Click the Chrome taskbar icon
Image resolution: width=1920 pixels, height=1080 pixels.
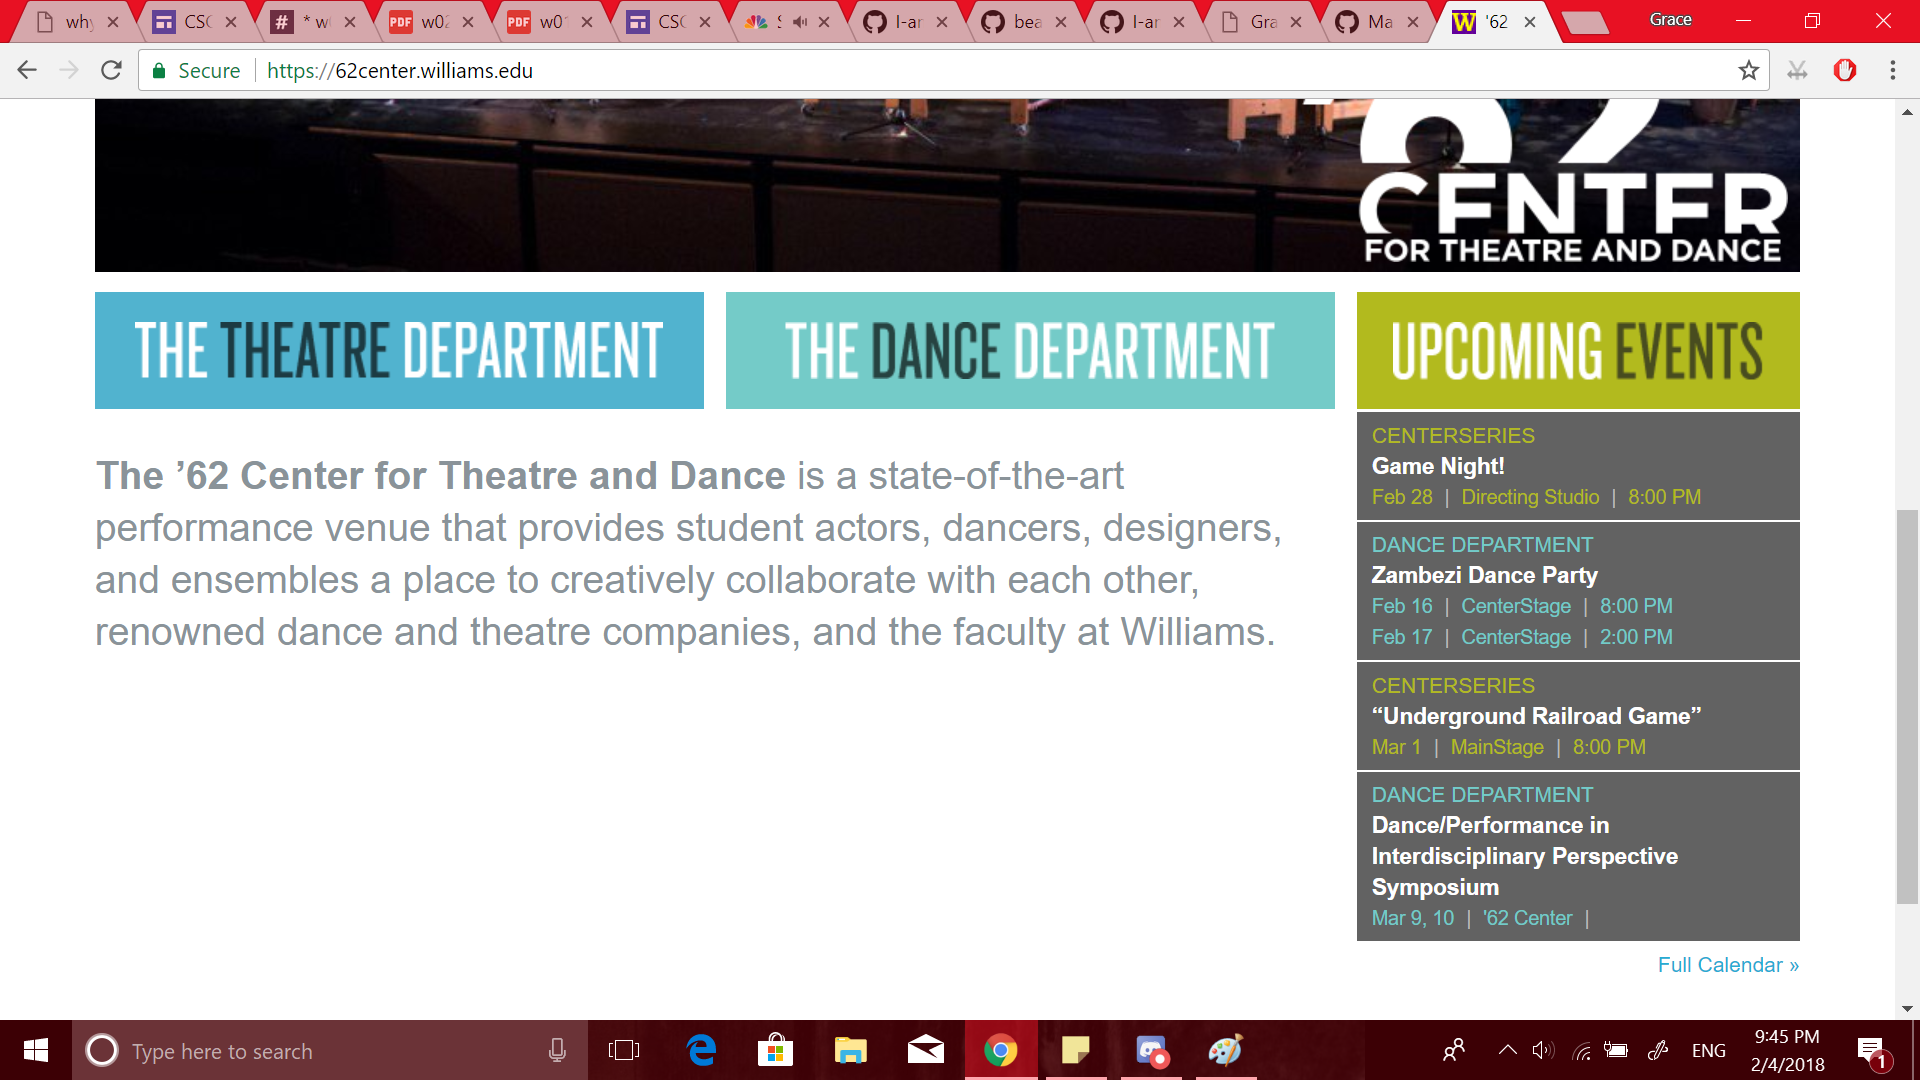[1001, 1050]
